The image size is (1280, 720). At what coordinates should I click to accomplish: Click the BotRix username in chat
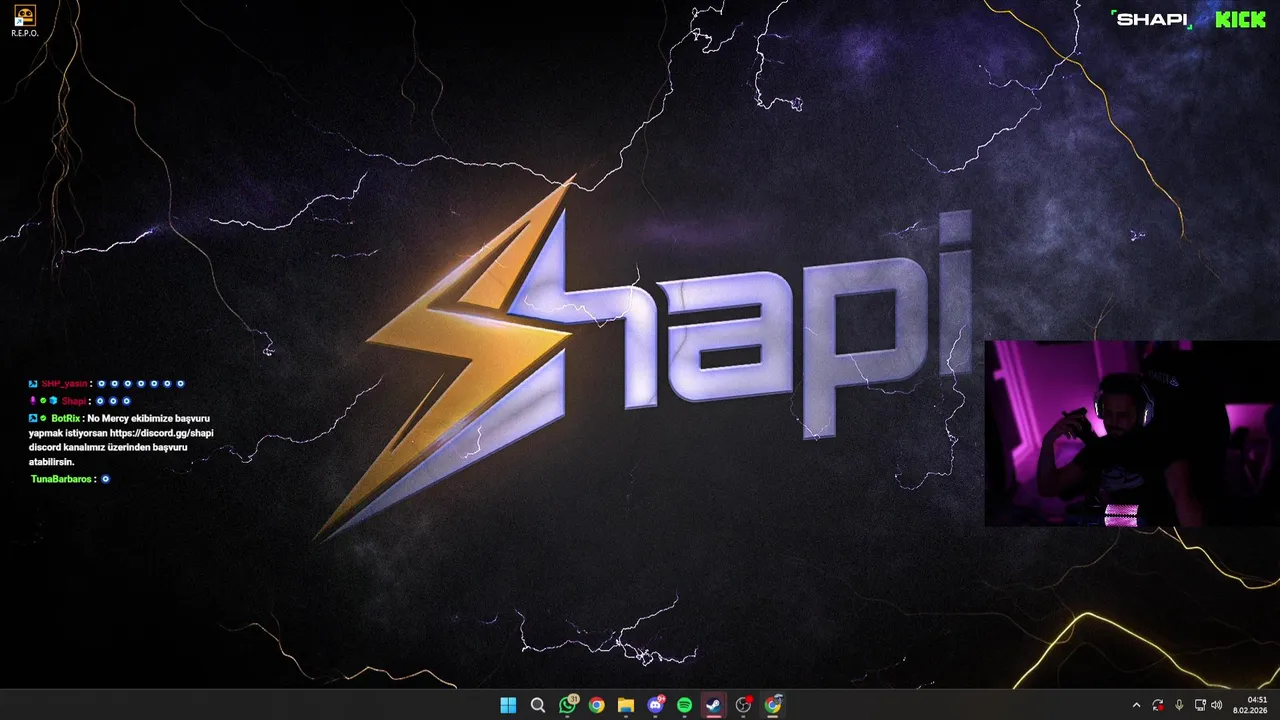point(65,418)
